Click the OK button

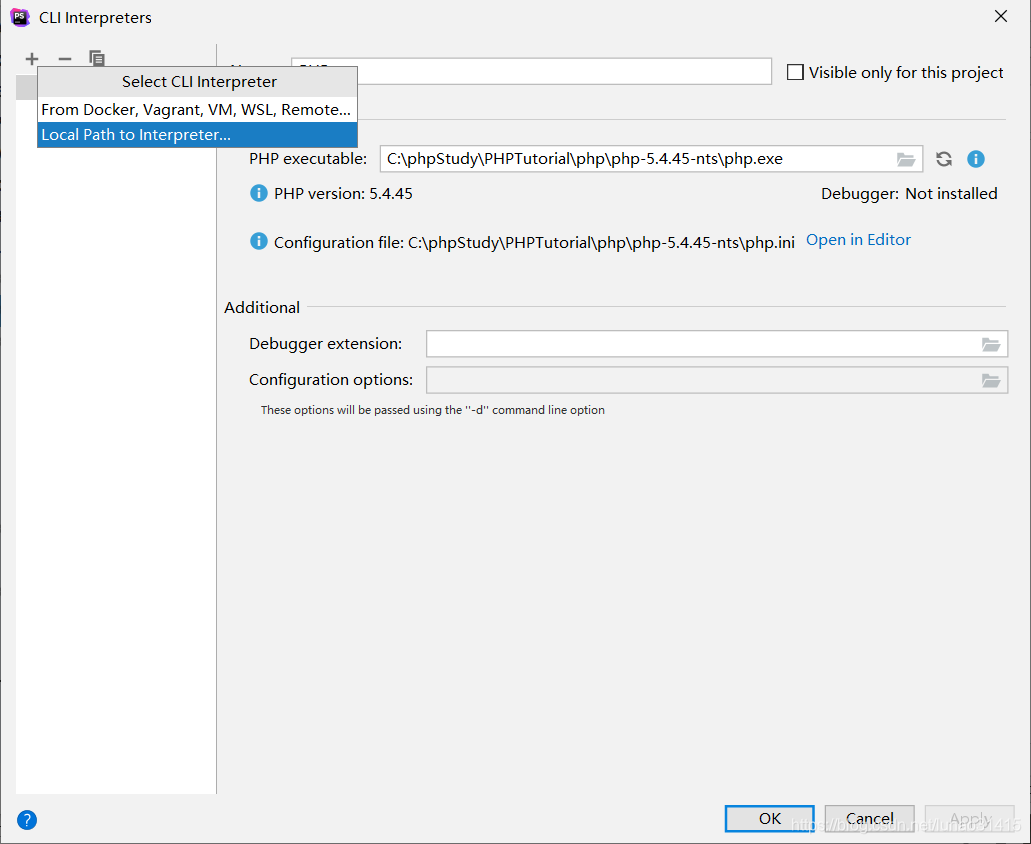(x=769, y=818)
